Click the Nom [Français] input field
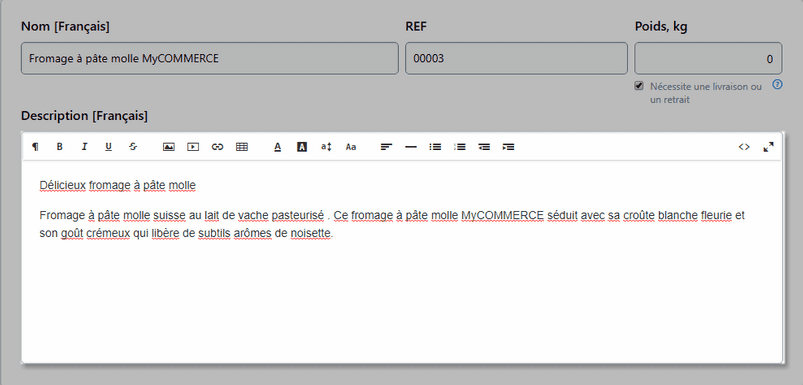The image size is (803, 385). click(209, 58)
